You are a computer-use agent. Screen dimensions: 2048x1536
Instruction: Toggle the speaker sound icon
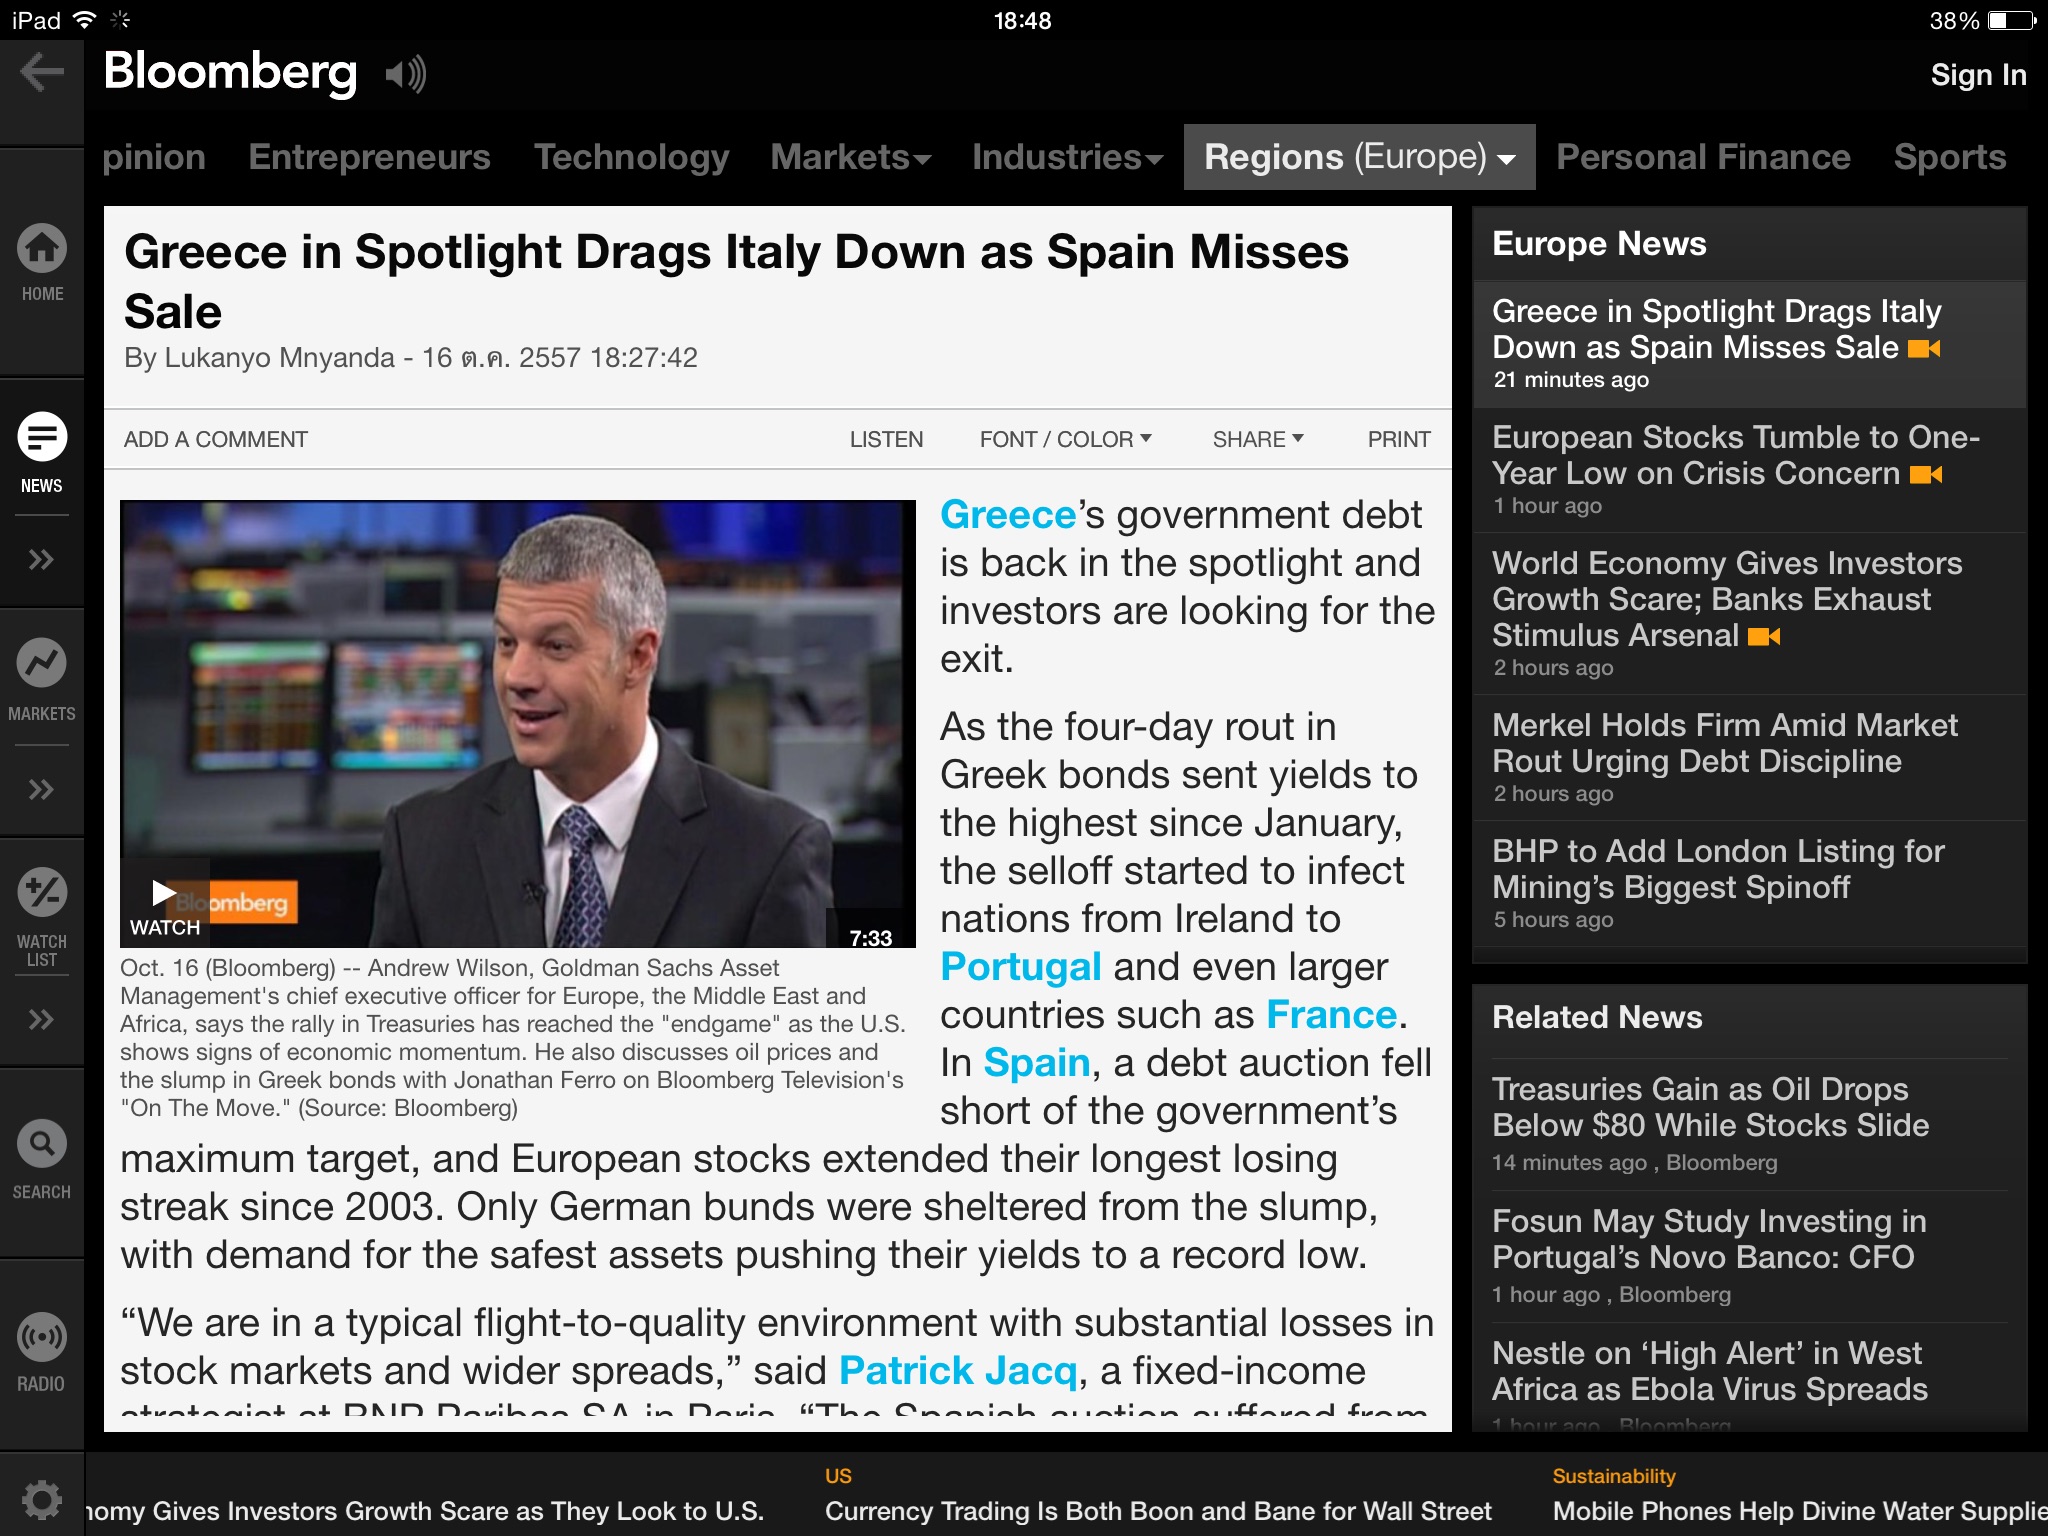coord(406,74)
